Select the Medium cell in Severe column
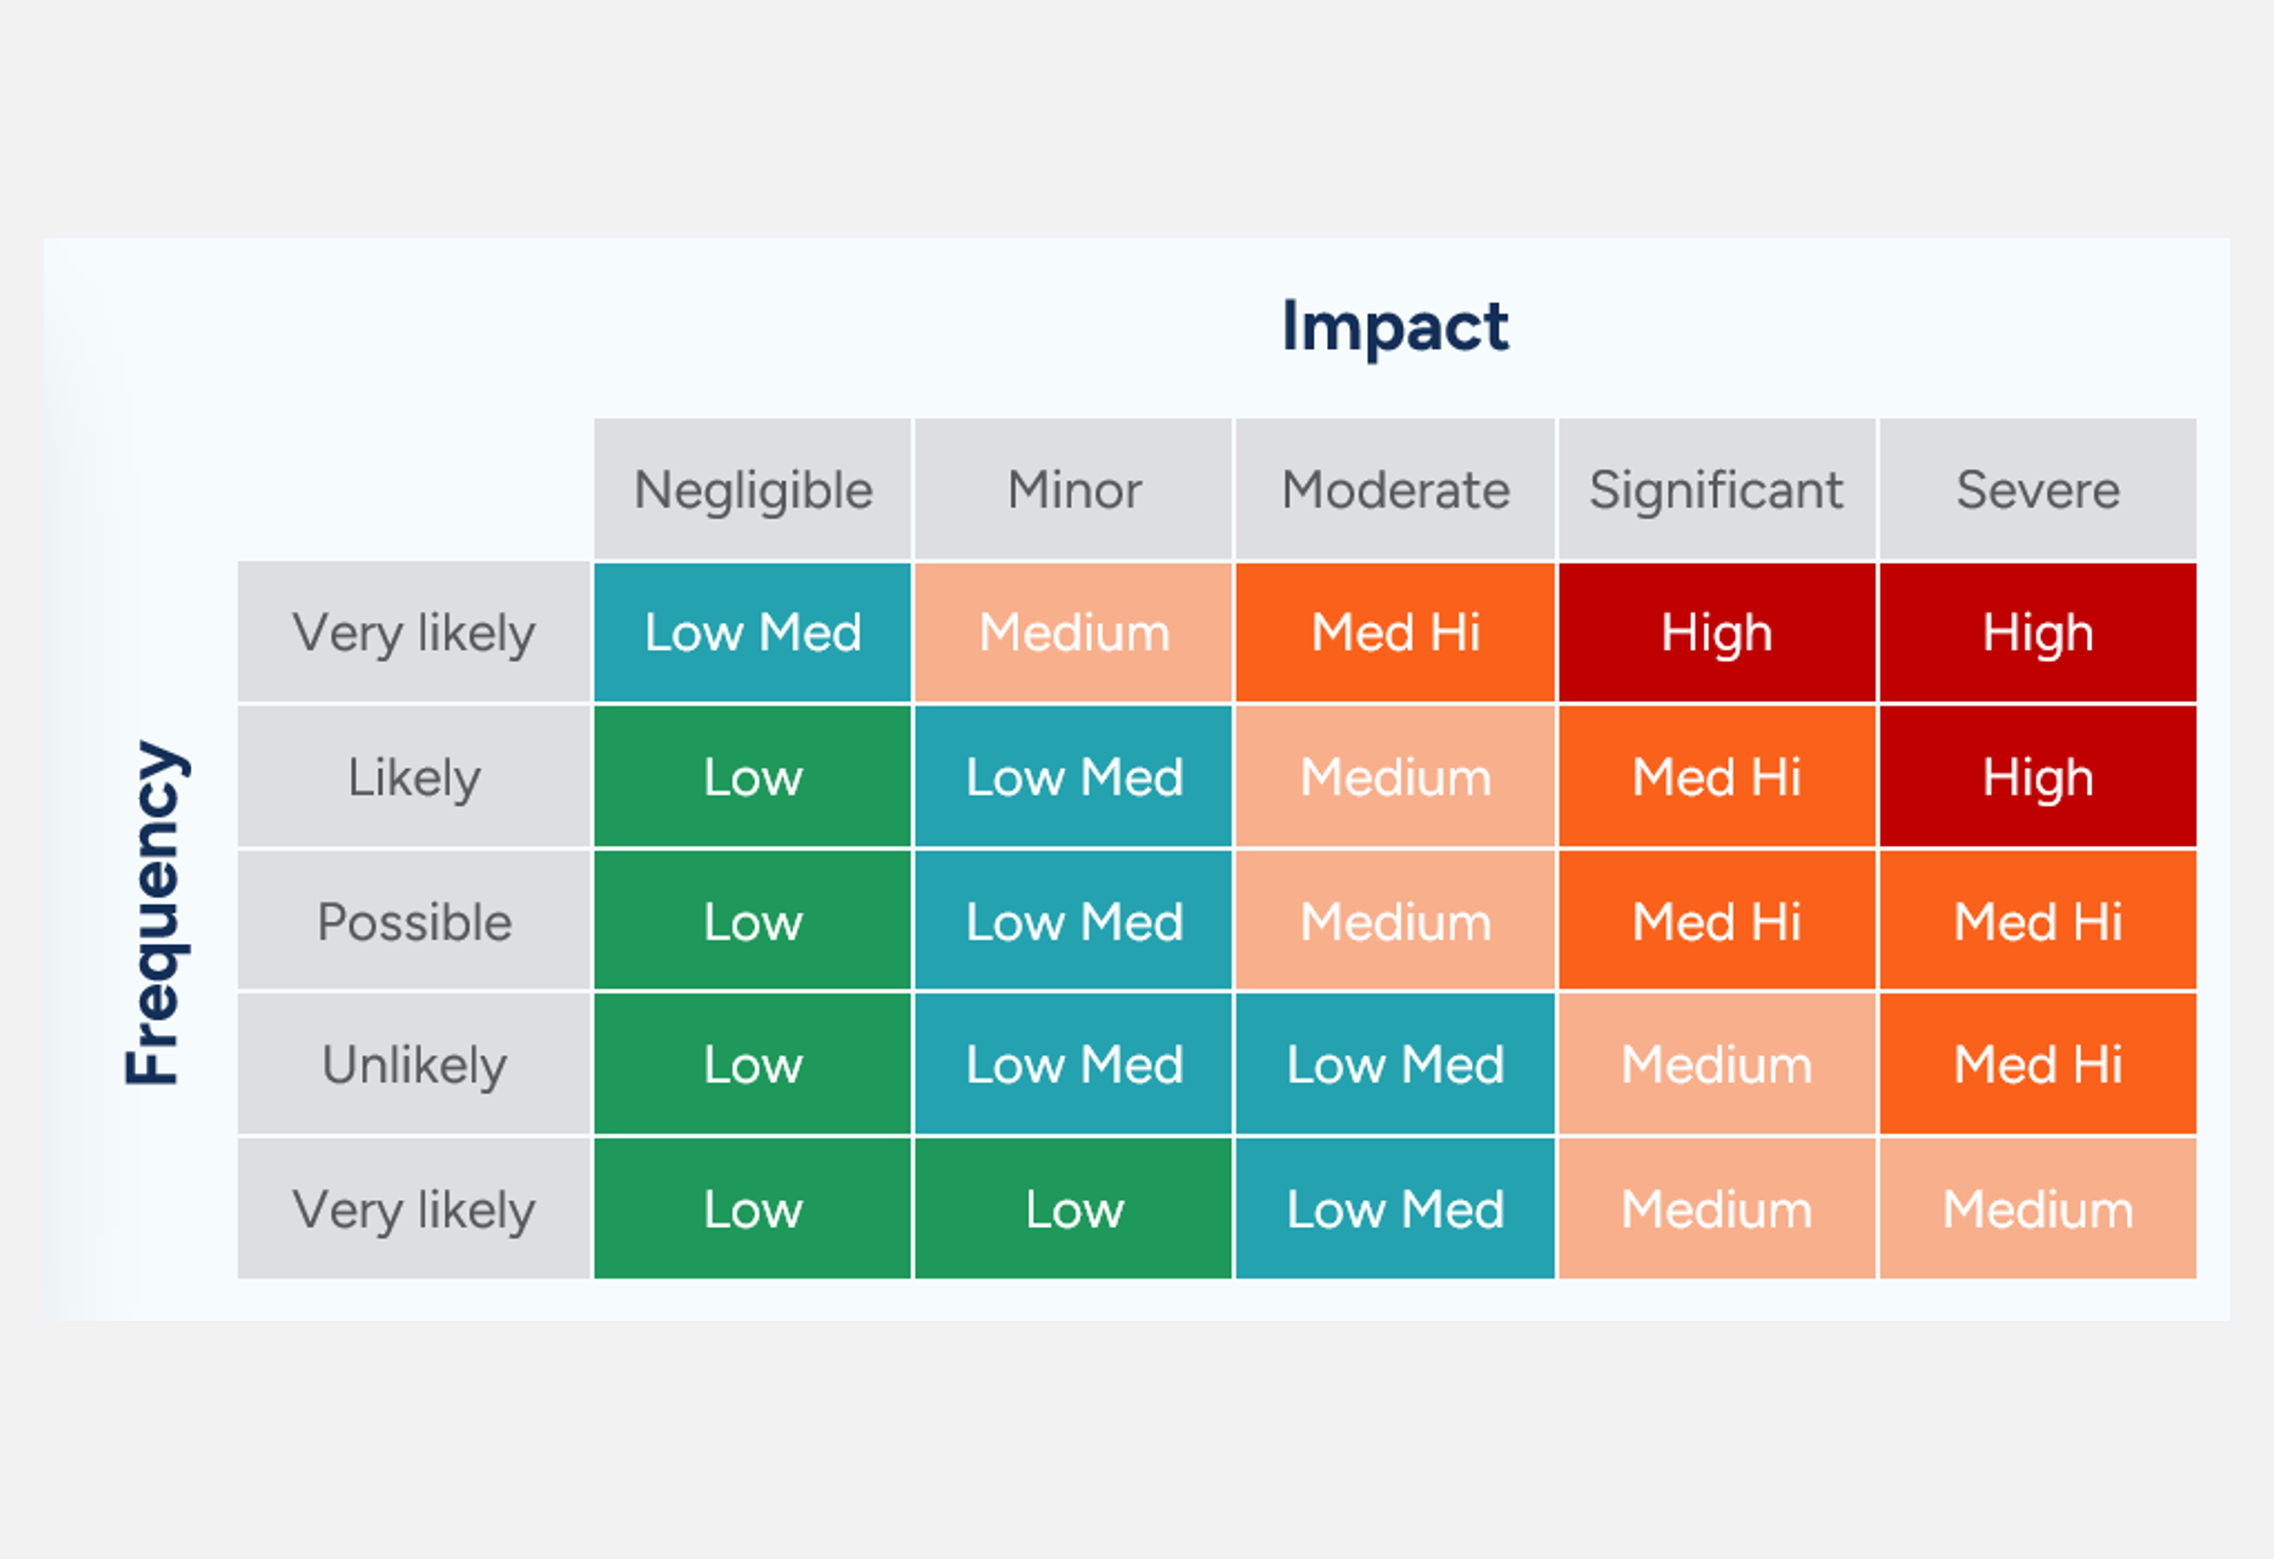Viewport: 2274px width, 1559px height. click(x=2037, y=1209)
